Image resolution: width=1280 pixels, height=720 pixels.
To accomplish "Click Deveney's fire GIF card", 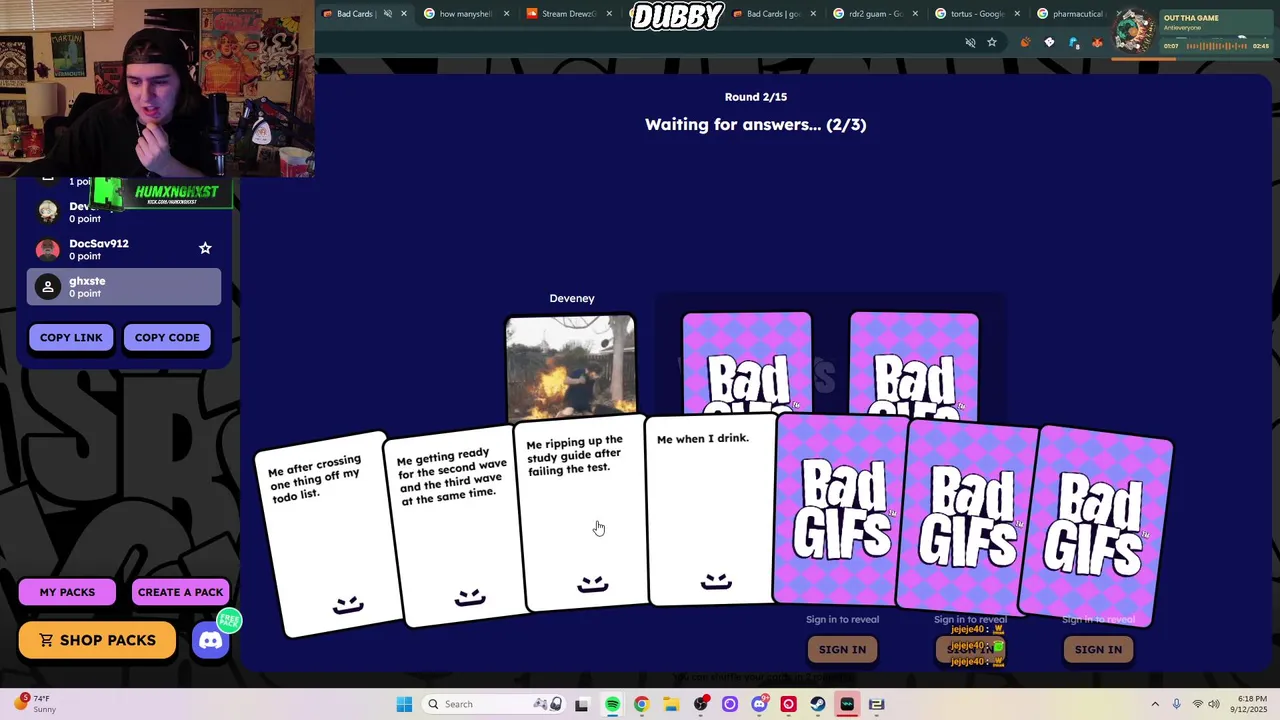I will [x=570, y=366].
